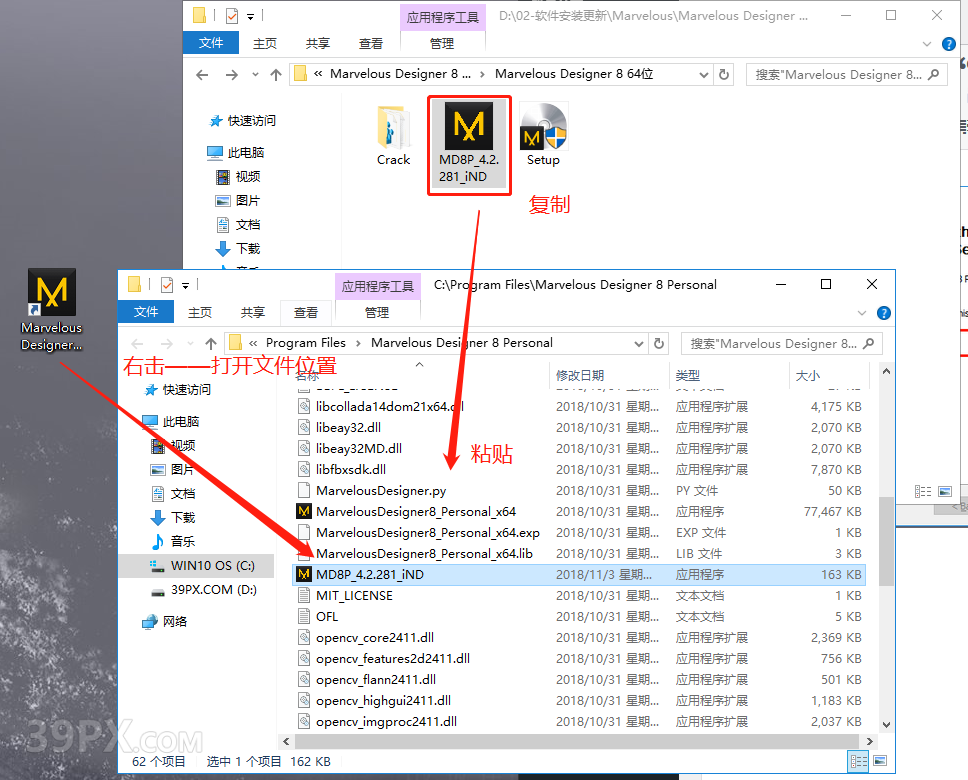Switch to 共享 tab in front window
This screenshot has width=968, height=780.
coord(252,312)
